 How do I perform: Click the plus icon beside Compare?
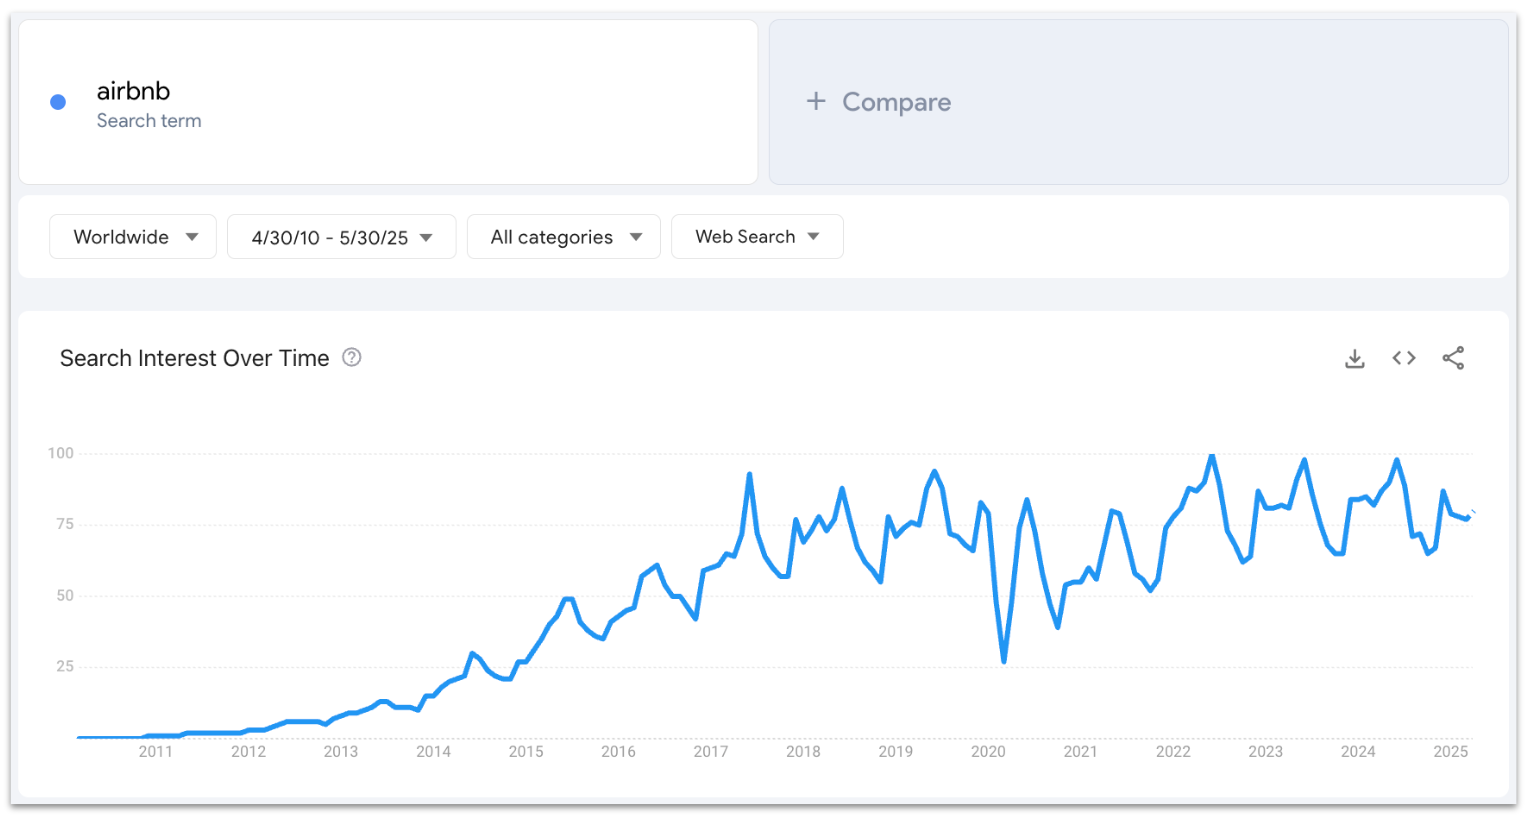tap(816, 101)
